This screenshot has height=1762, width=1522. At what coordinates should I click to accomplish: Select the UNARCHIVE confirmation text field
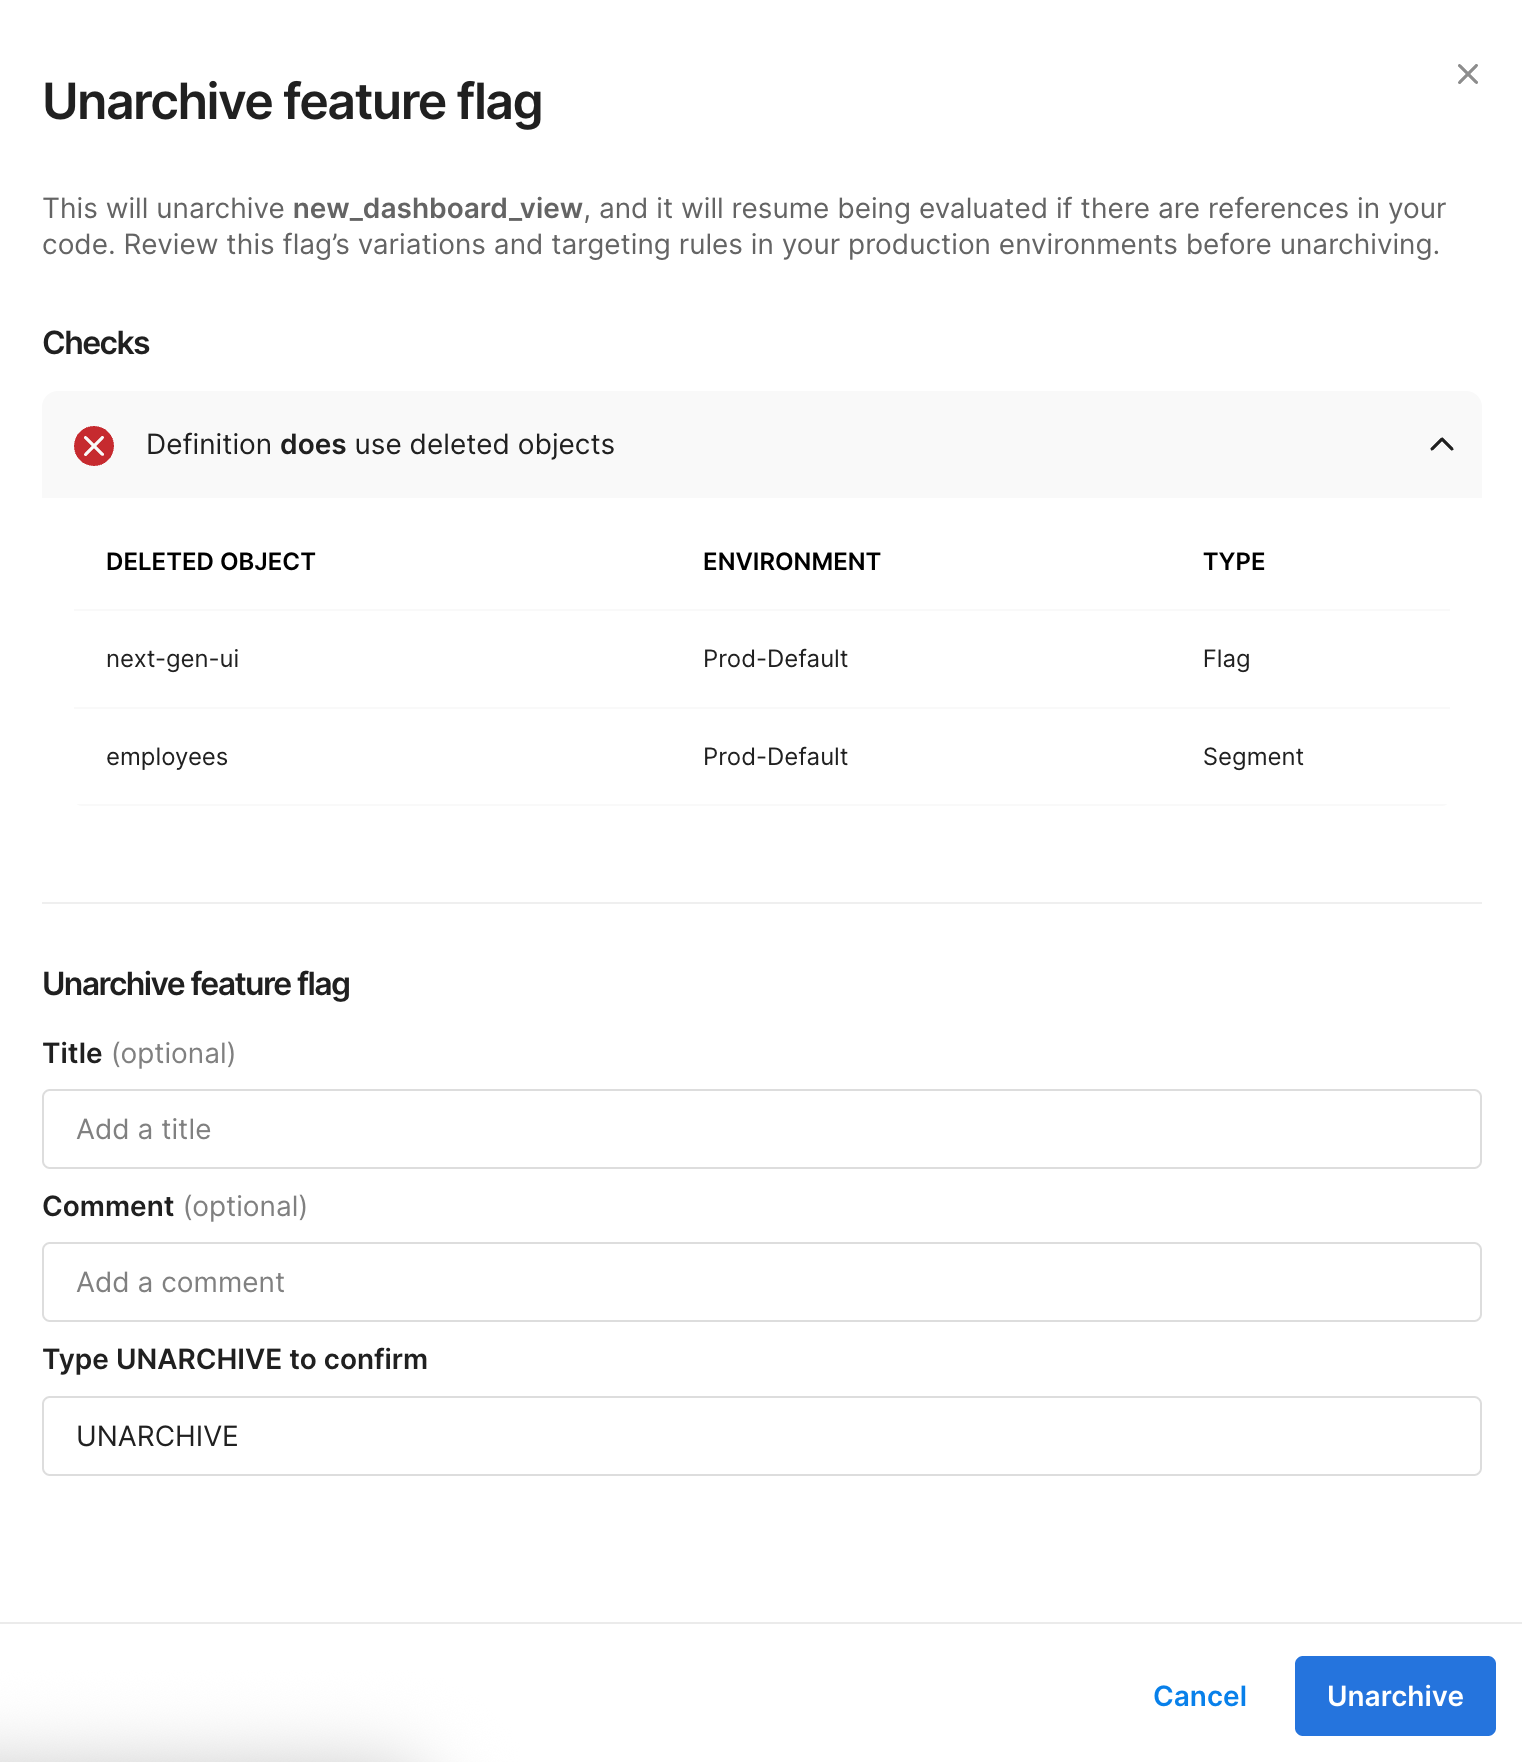point(761,1436)
